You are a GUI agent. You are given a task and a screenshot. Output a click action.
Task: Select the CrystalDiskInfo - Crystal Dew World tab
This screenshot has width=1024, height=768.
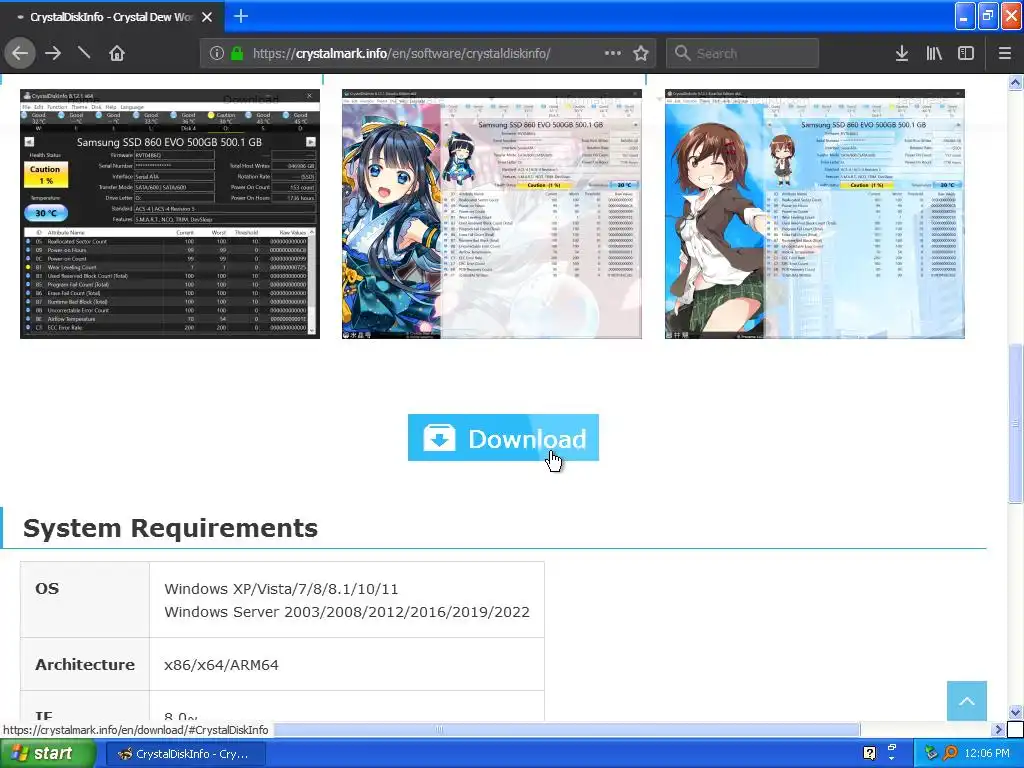point(111,17)
